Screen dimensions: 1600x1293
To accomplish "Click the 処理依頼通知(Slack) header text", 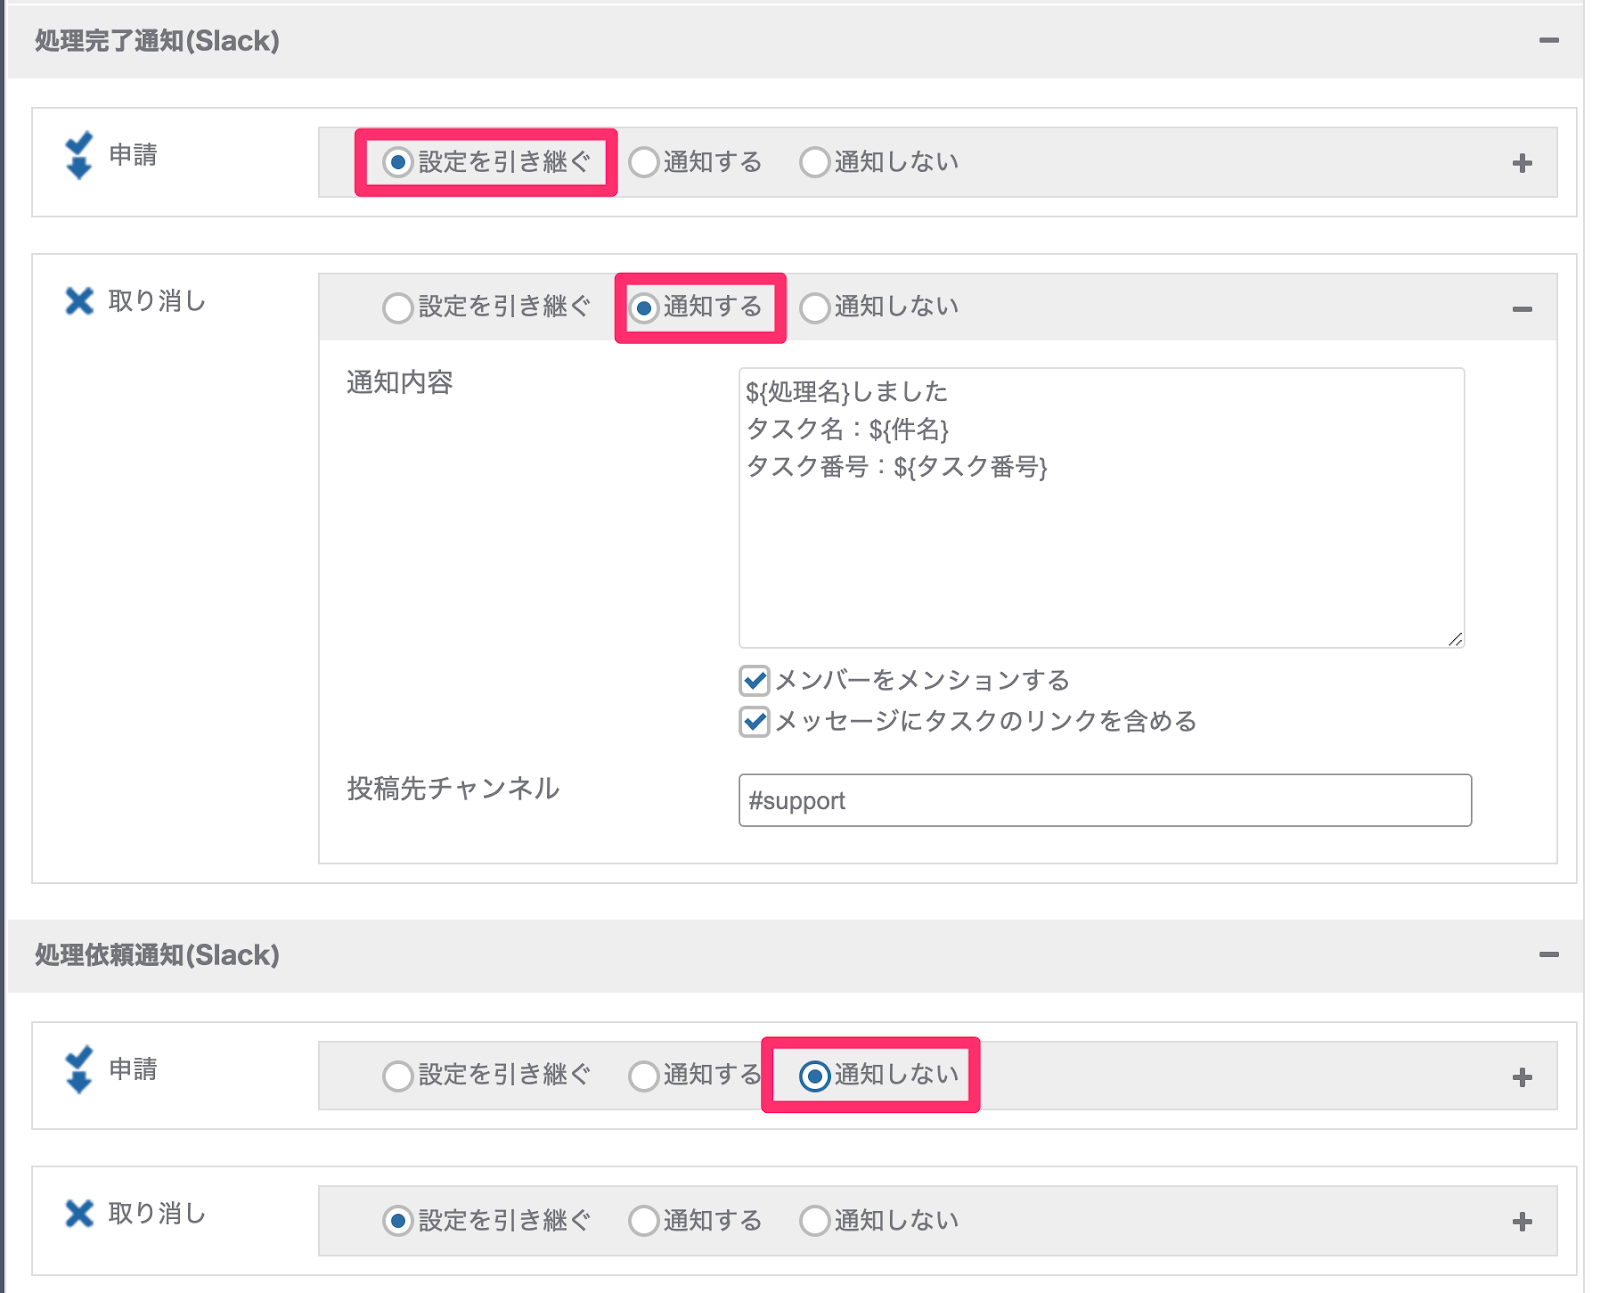I will (157, 955).
